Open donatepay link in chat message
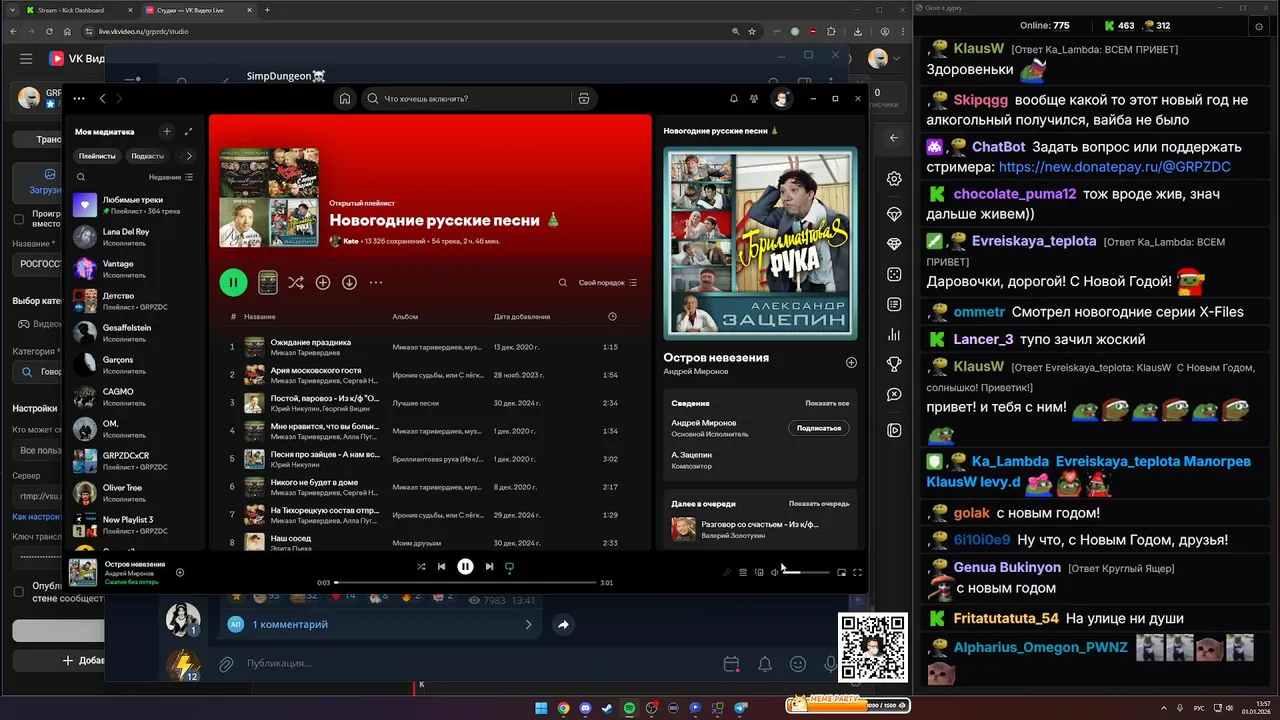Image resolution: width=1280 pixels, height=720 pixels. pos(1114,167)
